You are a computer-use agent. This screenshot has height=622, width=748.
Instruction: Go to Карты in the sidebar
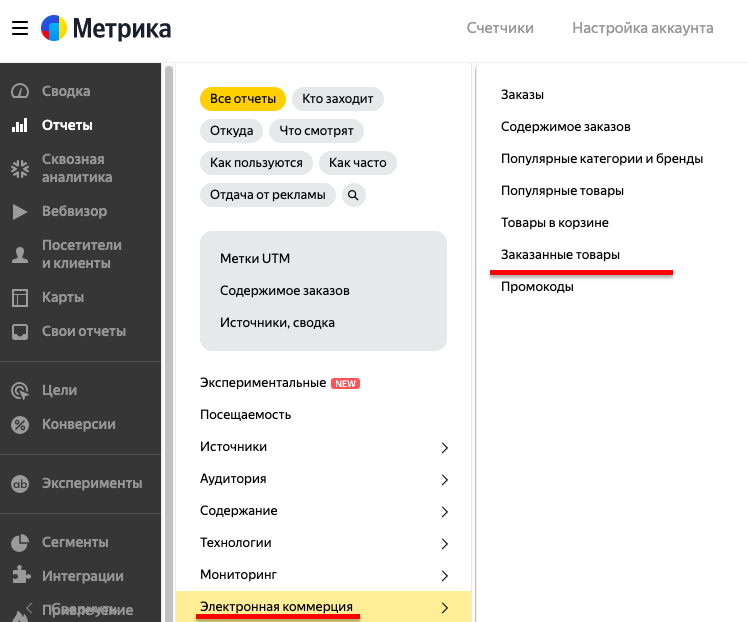click(63, 297)
